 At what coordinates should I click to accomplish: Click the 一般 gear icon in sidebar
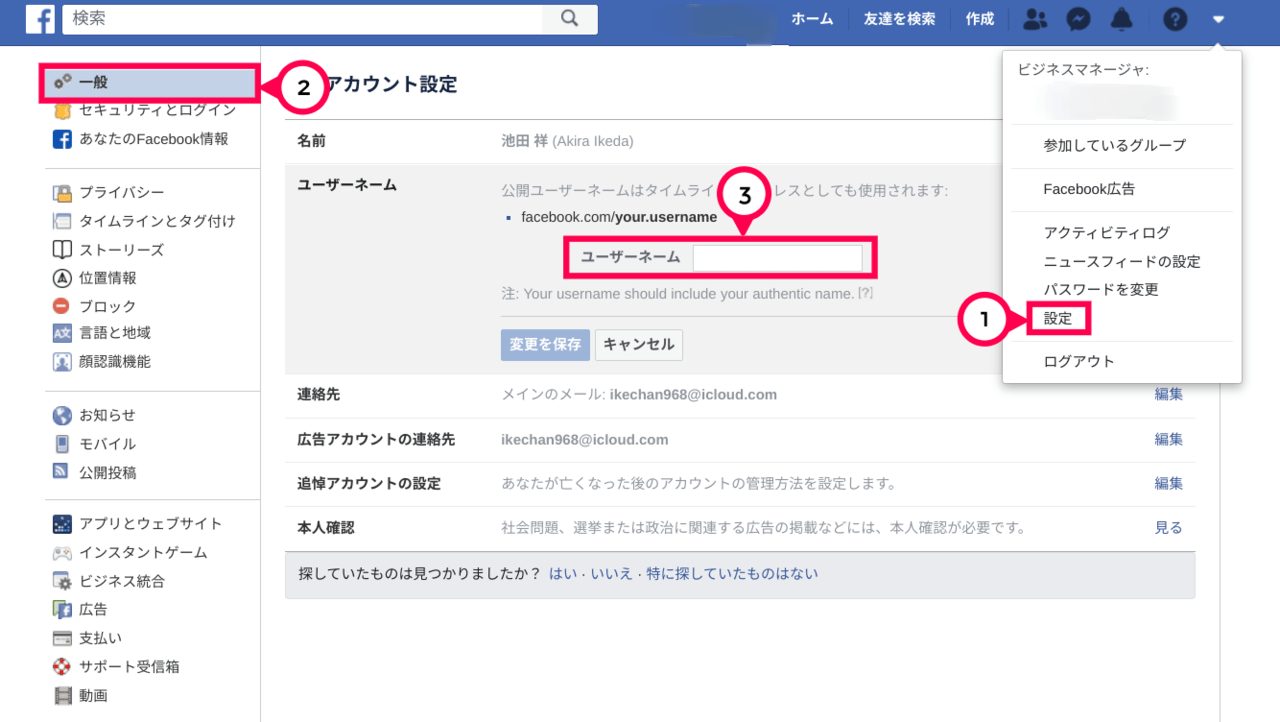point(63,82)
